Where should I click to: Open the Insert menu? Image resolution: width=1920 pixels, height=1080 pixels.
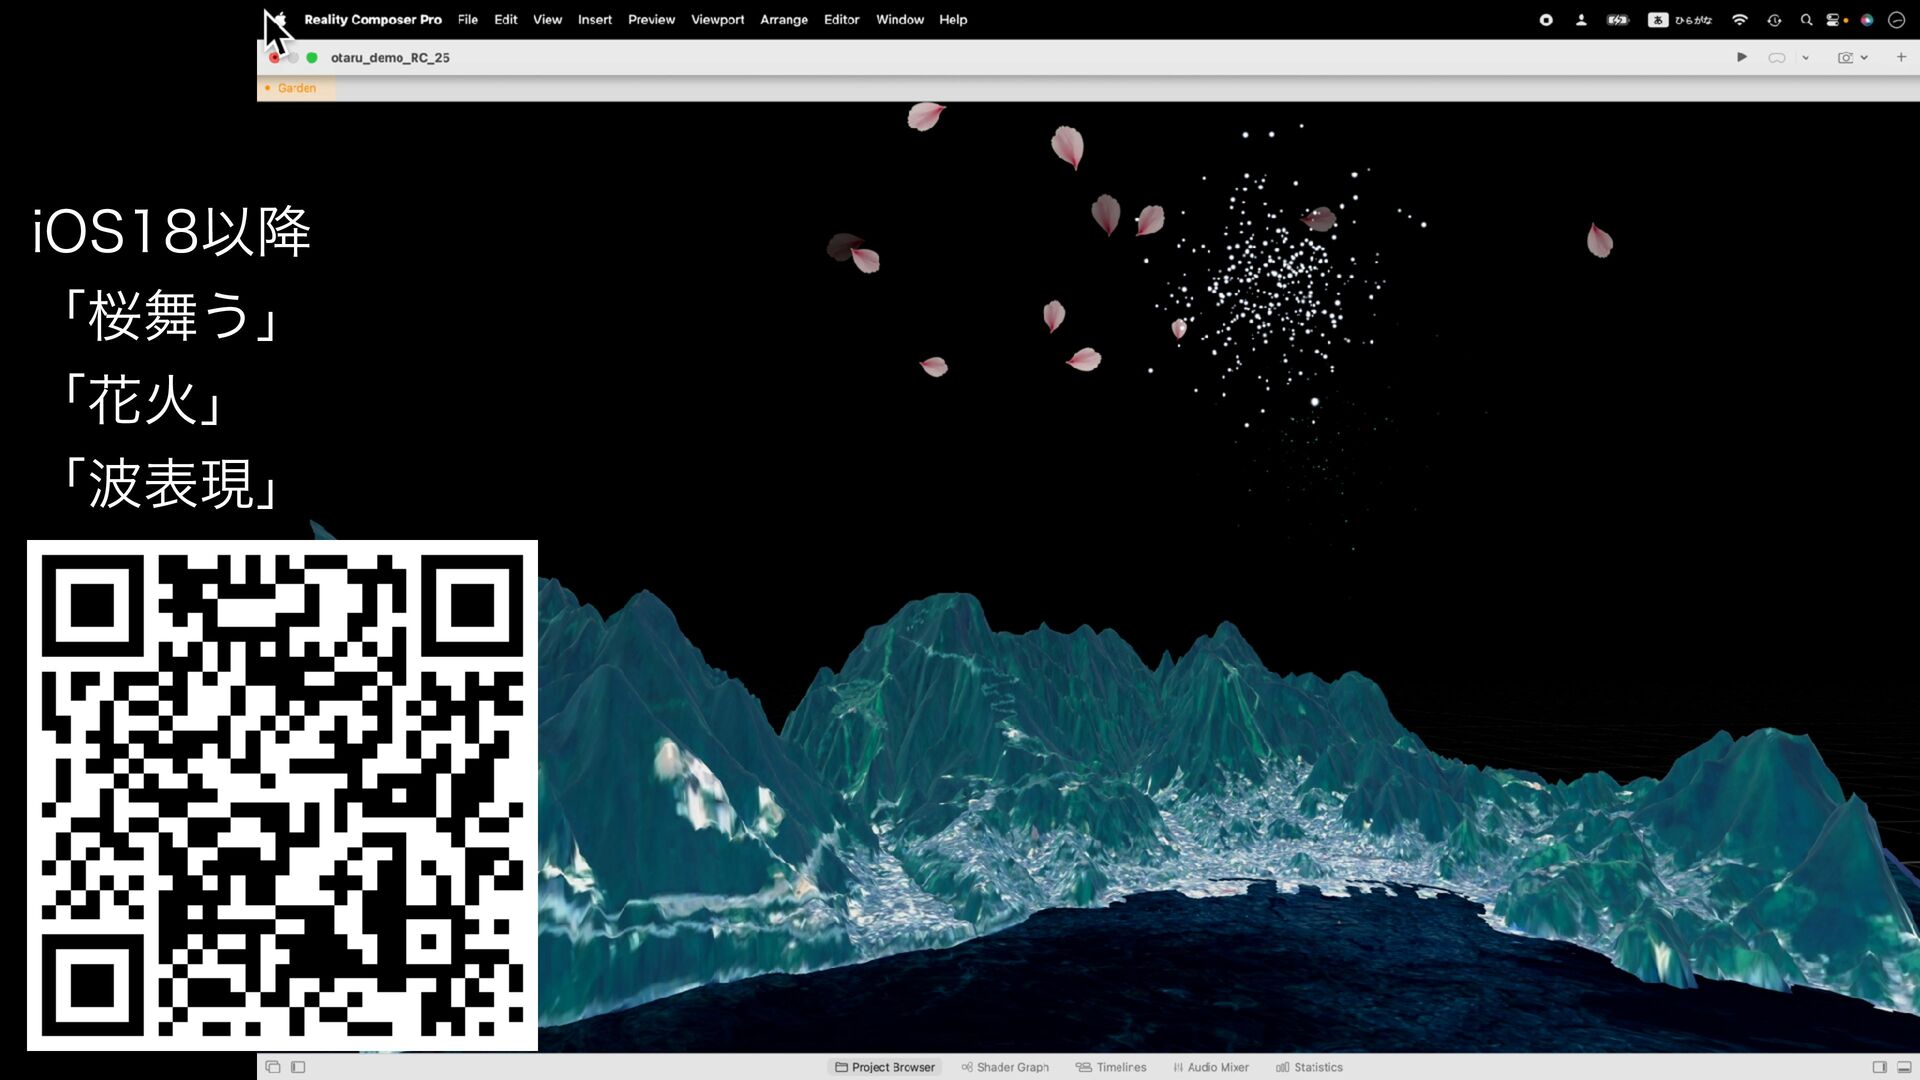click(x=594, y=19)
